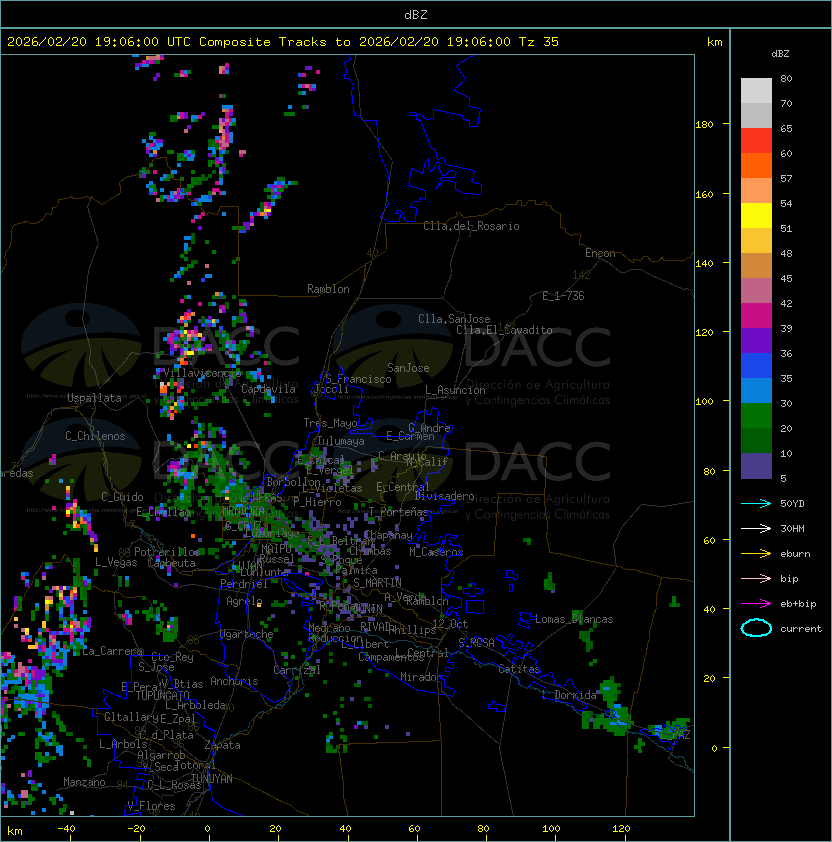Viewport: 832px width, 842px height.
Task: Click the Catitas place label
Action: pyautogui.click(x=519, y=669)
